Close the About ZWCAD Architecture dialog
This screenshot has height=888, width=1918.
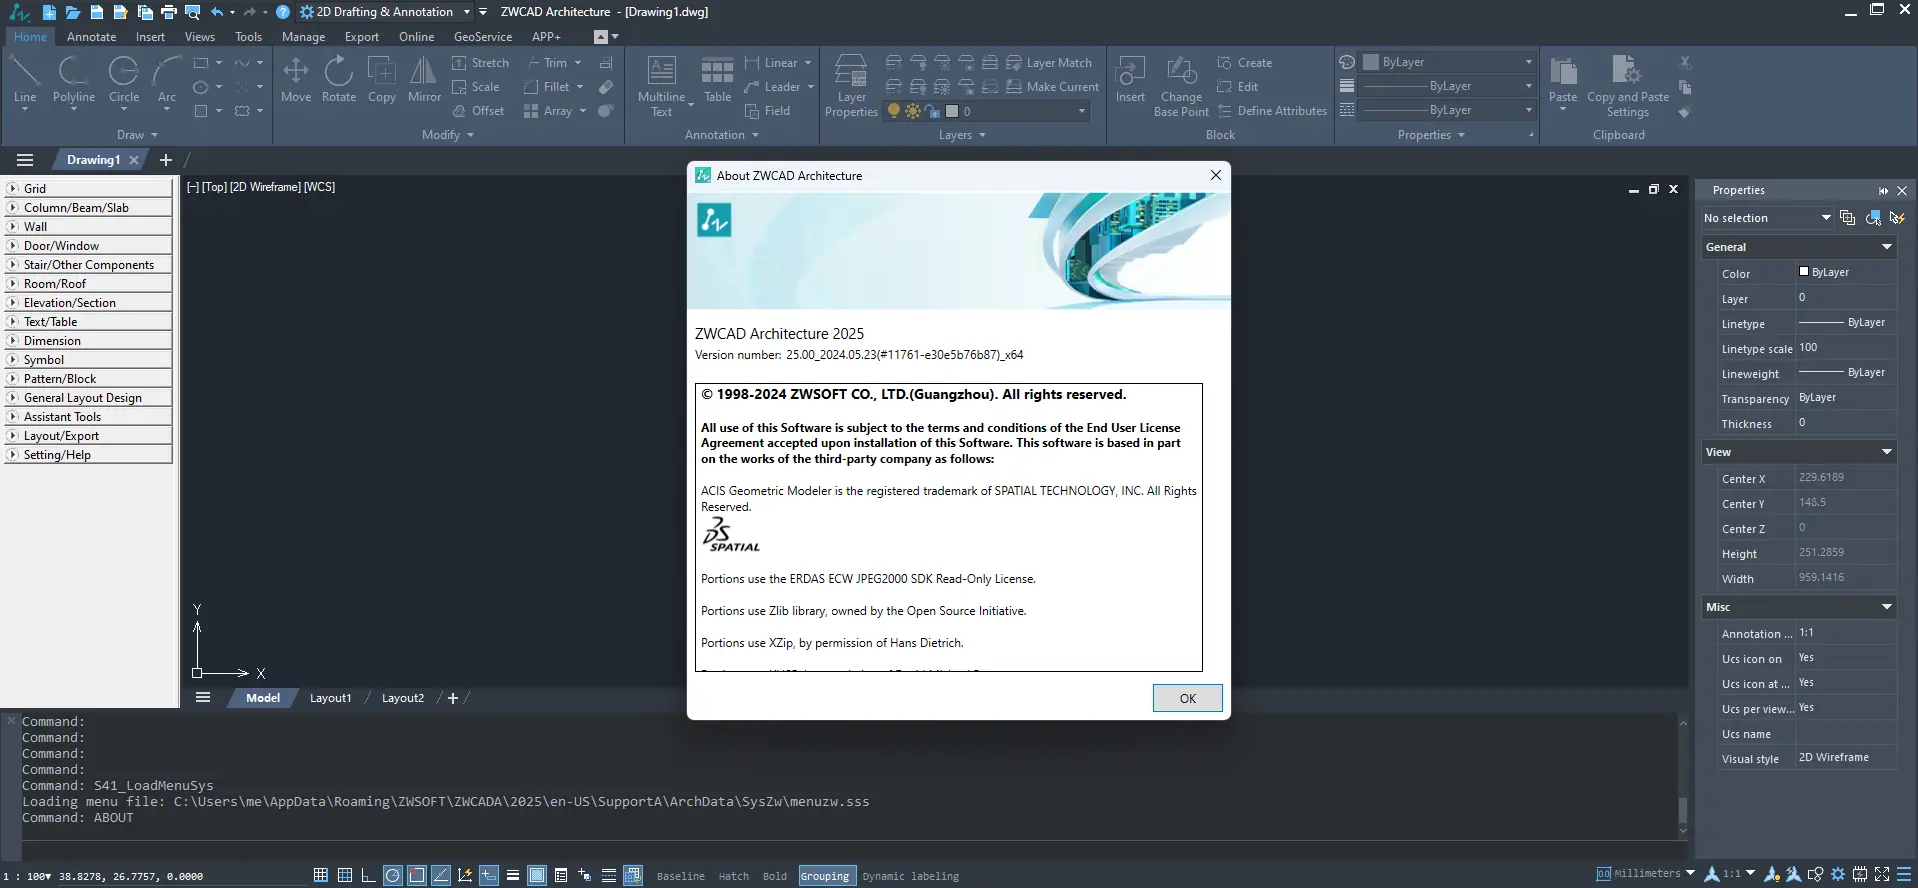(x=1216, y=175)
